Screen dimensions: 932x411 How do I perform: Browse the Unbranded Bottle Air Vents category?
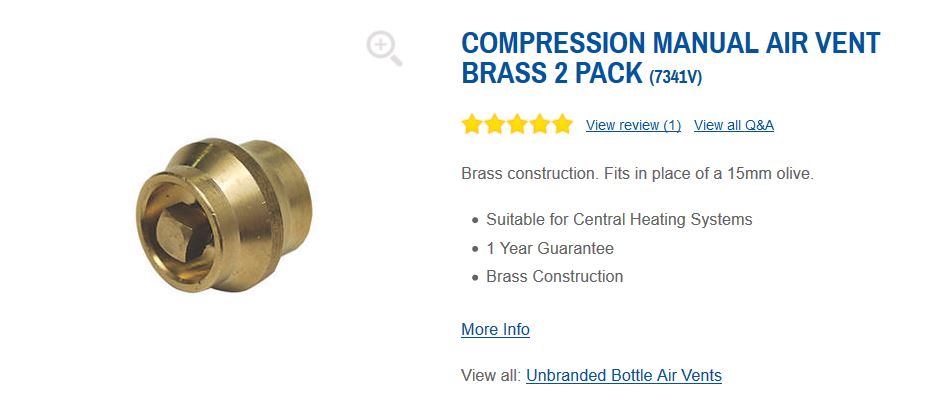tap(623, 376)
